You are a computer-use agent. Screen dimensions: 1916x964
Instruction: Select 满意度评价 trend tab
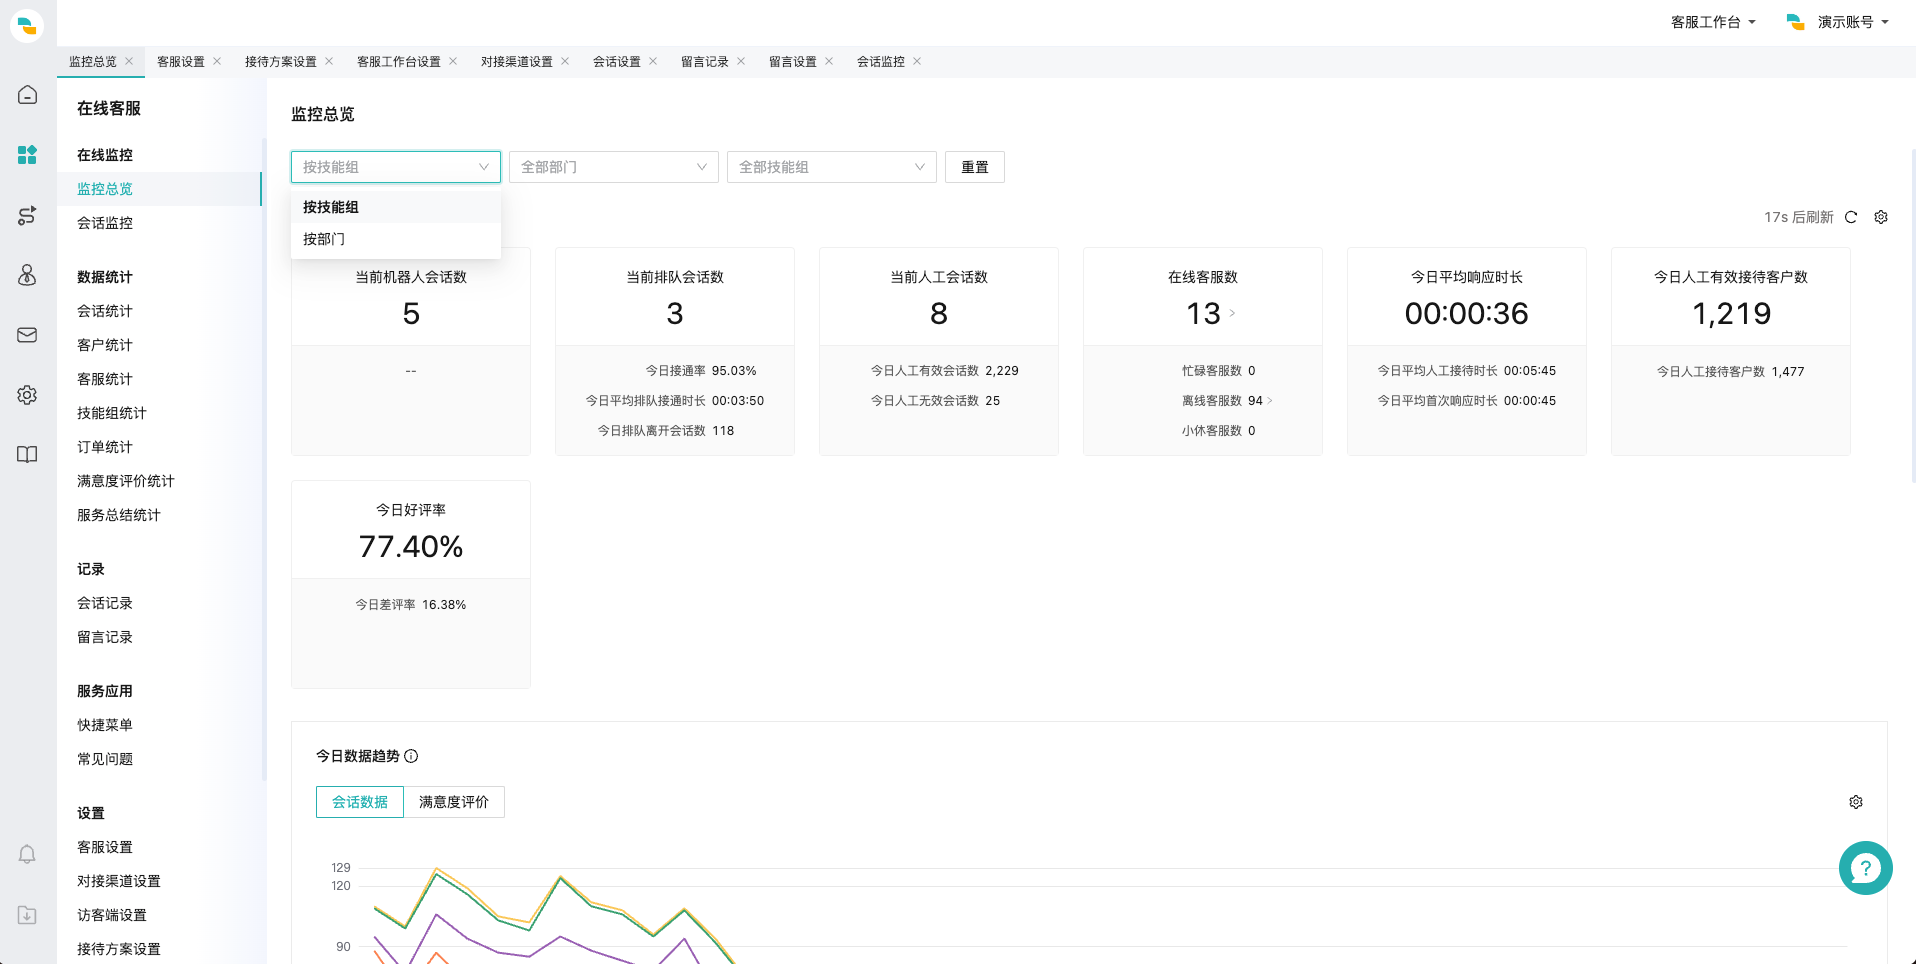[454, 802]
